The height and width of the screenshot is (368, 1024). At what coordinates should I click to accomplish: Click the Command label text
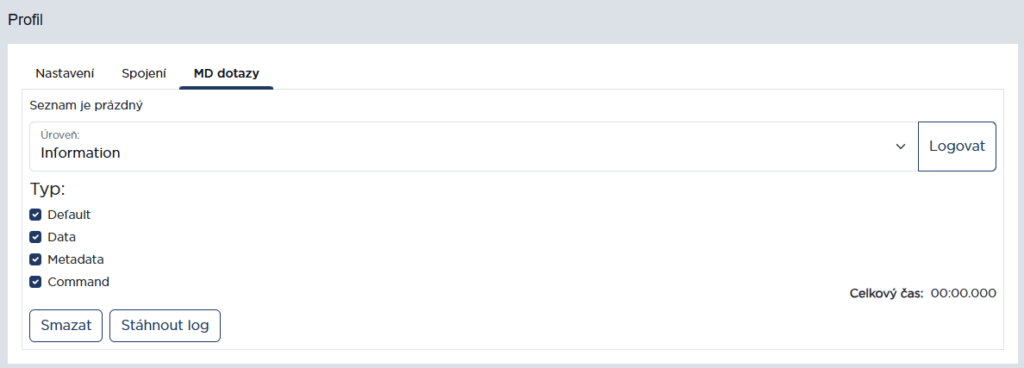pos(78,283)
